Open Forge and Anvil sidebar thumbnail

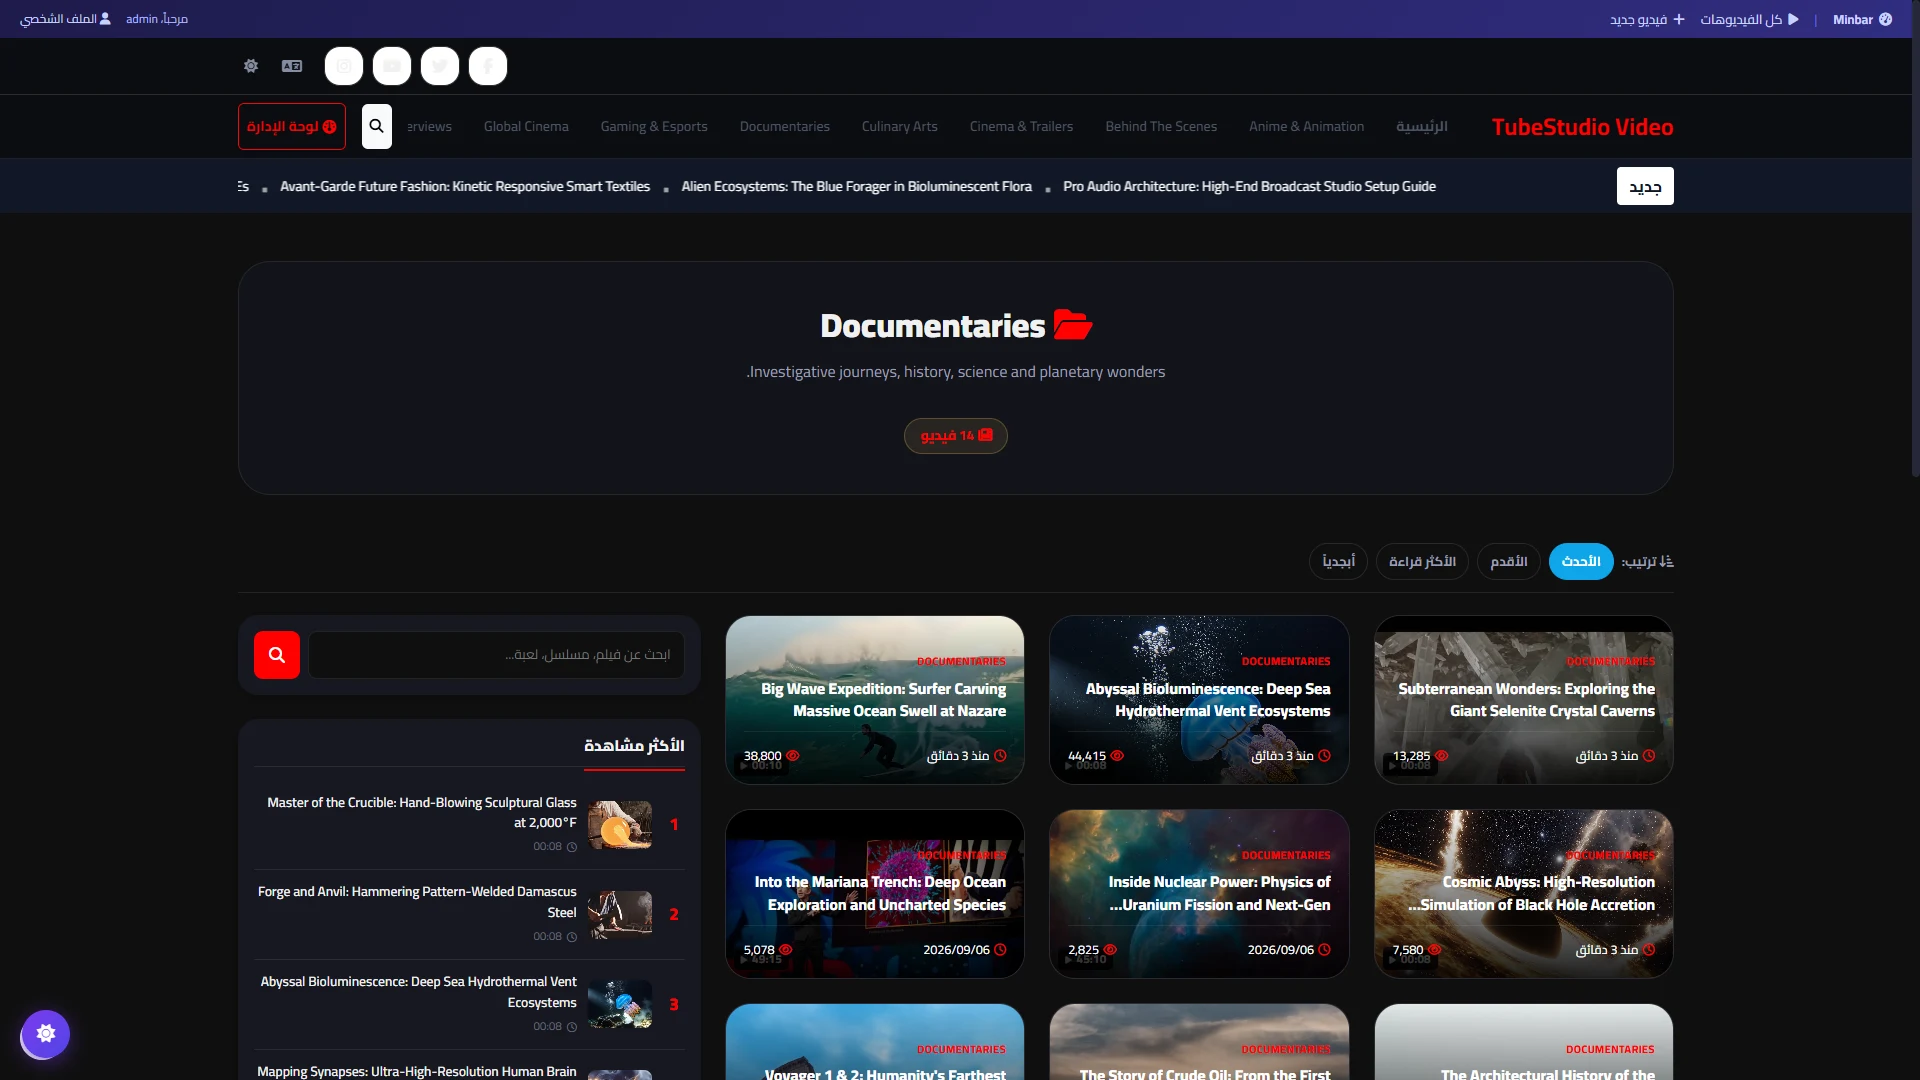coord(620,915)
